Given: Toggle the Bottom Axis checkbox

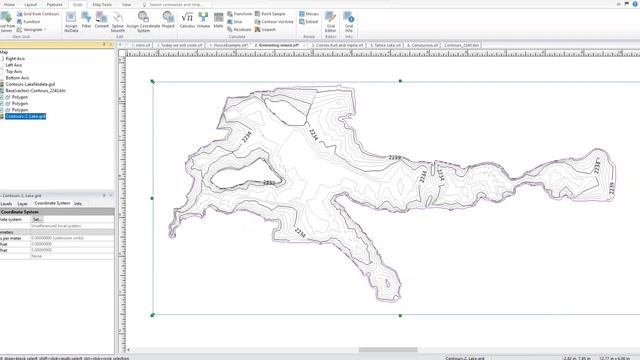Looking at the screenshot, I should (2, 78).
